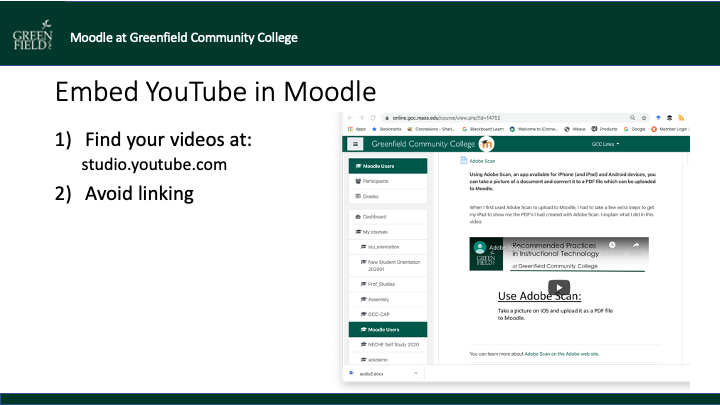Click the browser forward arrow
Image resolution: width=720 pixels, height=405 pixels.
coord(361,118)
